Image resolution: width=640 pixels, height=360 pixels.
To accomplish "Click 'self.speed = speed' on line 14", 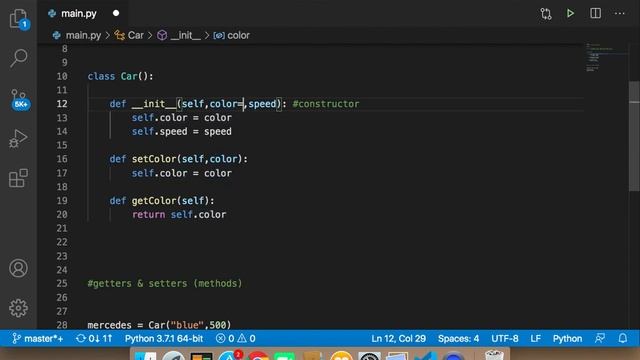I will pos(182,131).
